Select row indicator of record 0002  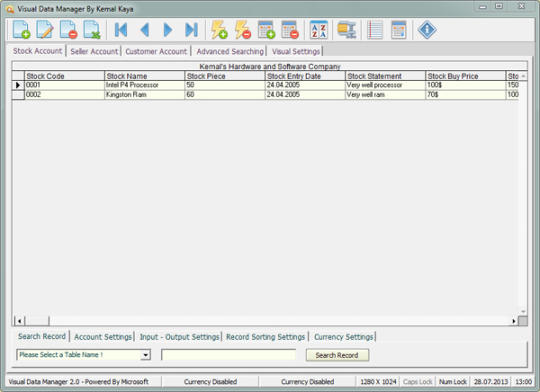[18, 95]
